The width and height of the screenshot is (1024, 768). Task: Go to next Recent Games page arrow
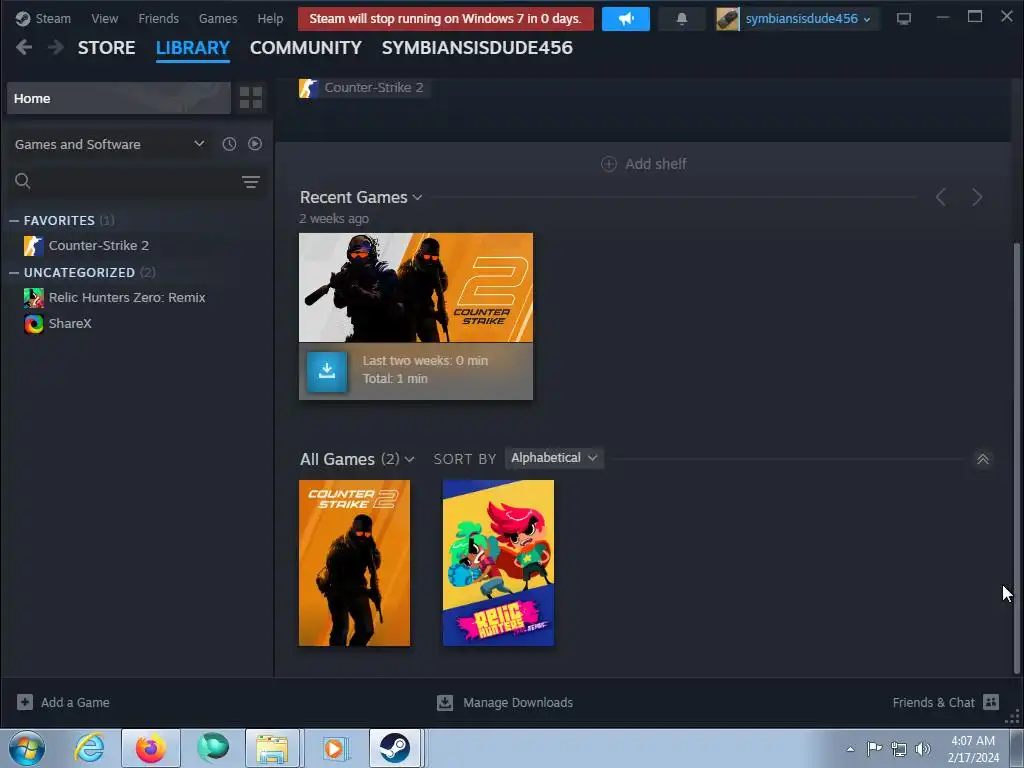[977, 197]
